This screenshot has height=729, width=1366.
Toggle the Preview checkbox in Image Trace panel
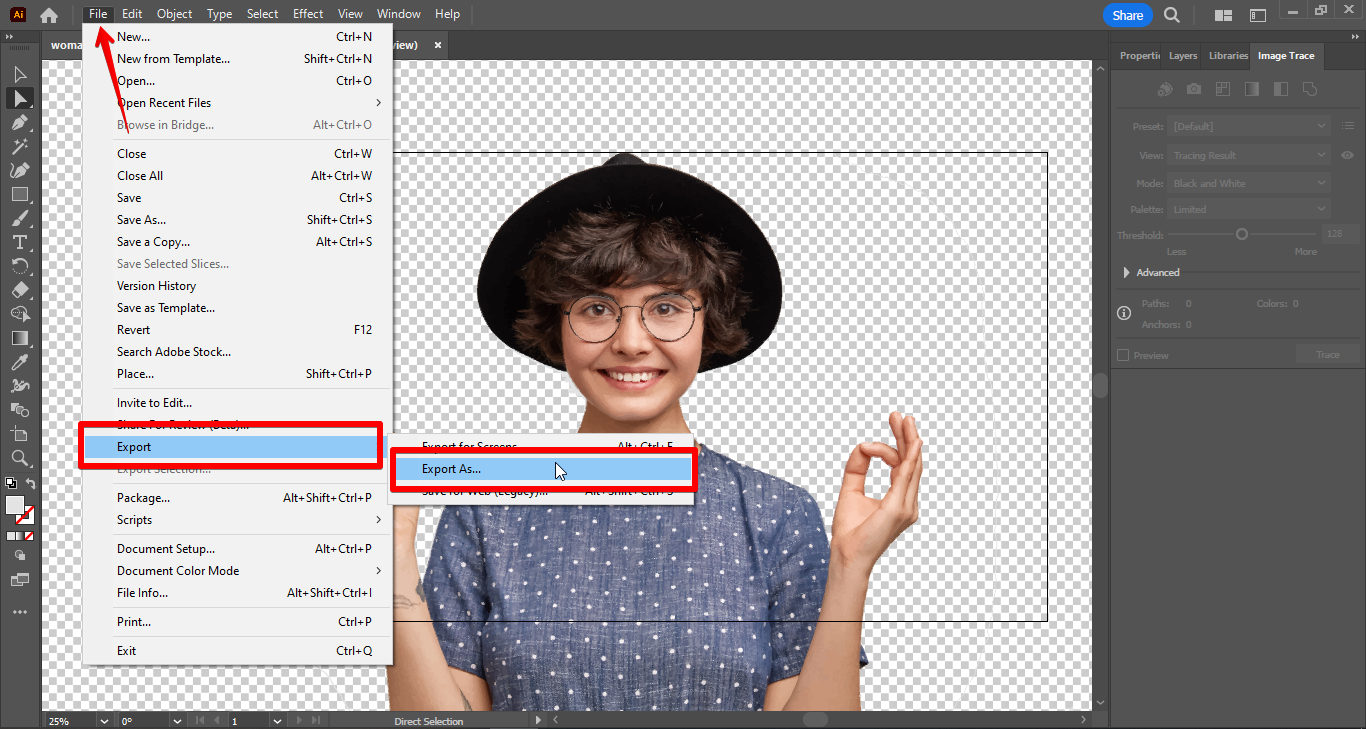click(1123, 354)
